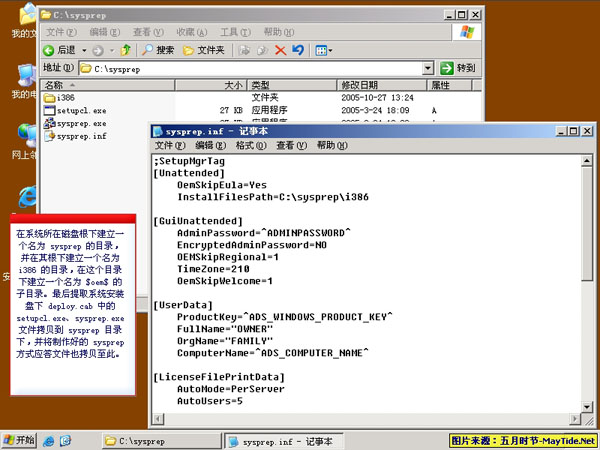The height and width of the screenshot is (450, 600).
Task: Click the red Delete X icon
Action: (280, 50)
